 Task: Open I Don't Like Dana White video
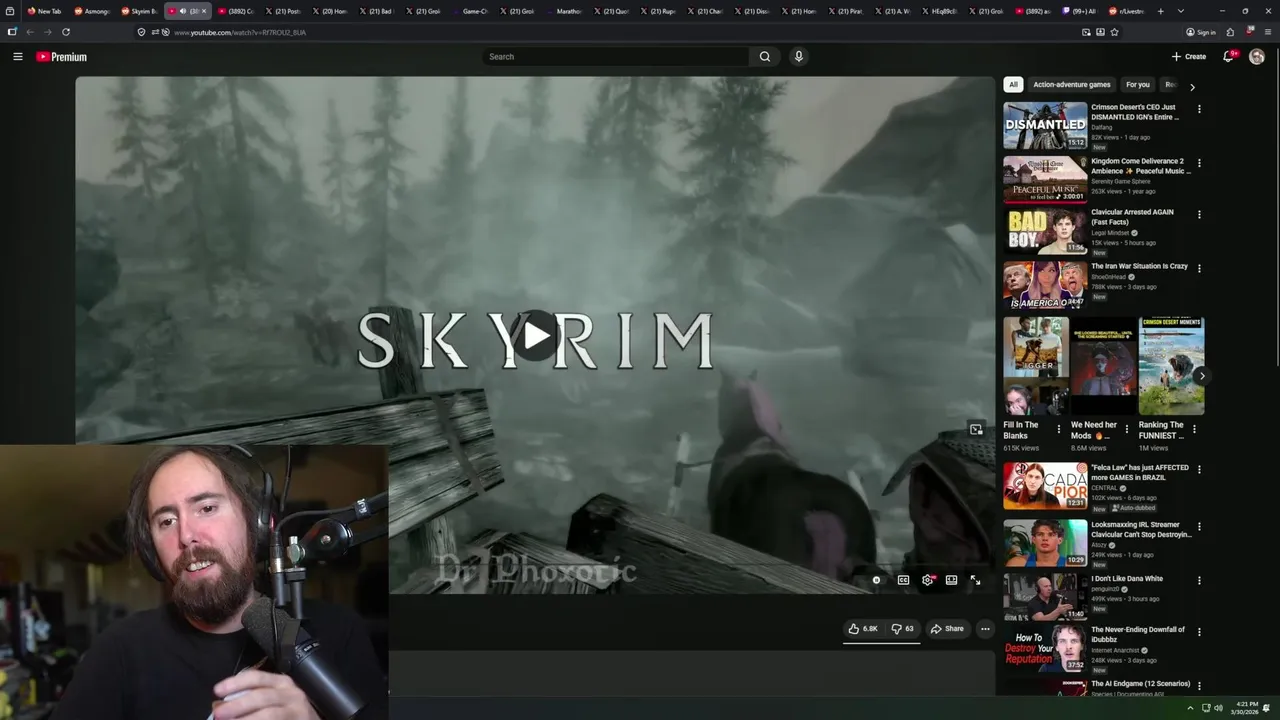(x=1045, y=597)
